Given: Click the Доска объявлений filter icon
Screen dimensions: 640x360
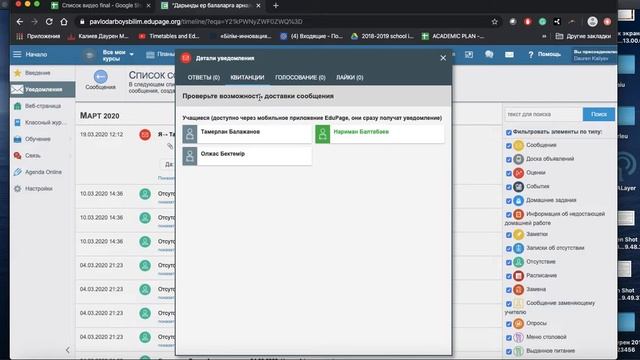Looking at the screenshot, I should point(518,159).
